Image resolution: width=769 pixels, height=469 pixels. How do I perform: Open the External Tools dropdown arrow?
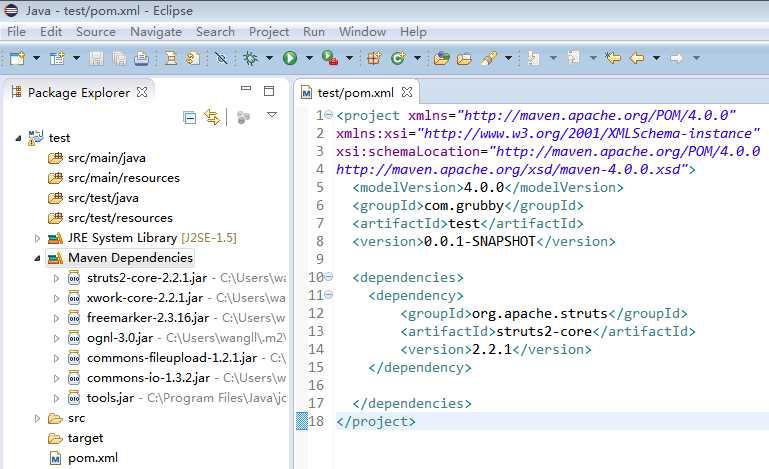(349, 58)
